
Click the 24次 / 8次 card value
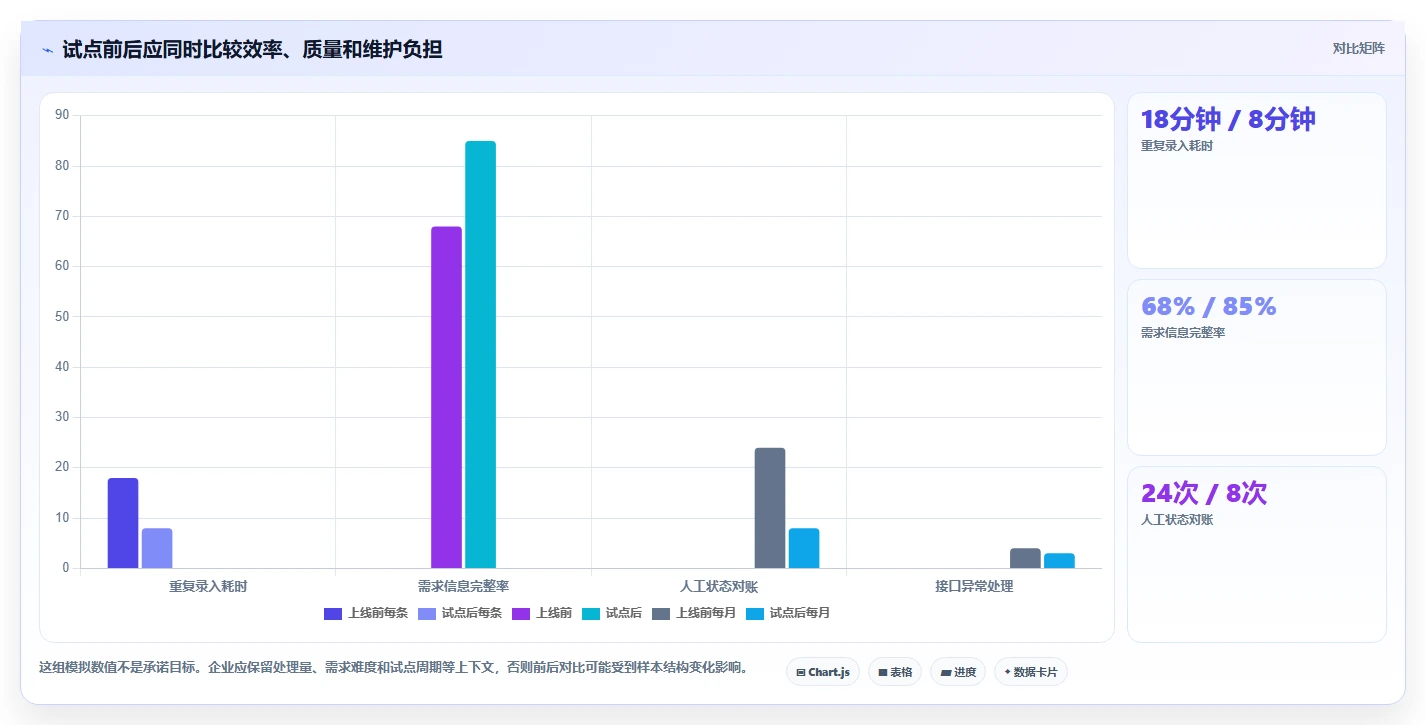(x=1204, y=494)
